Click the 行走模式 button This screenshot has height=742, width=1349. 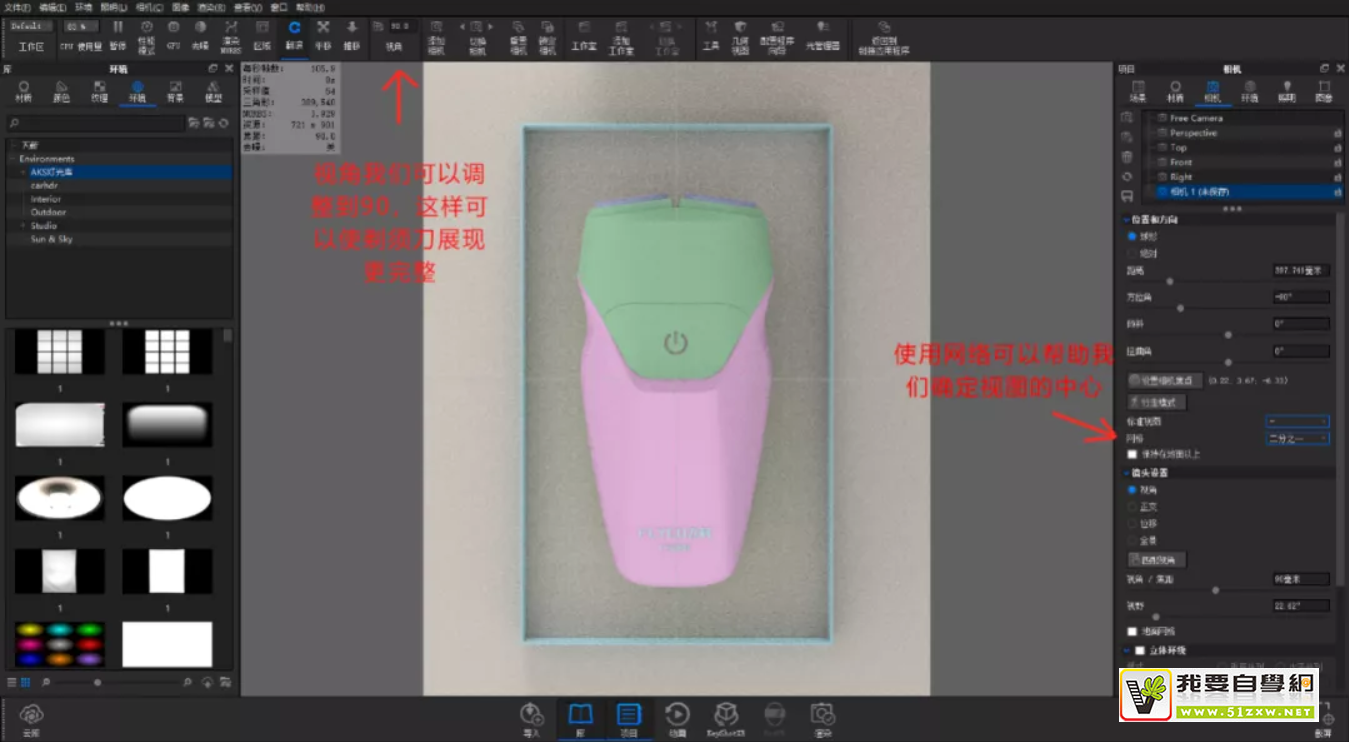[x=1157, y=402]
